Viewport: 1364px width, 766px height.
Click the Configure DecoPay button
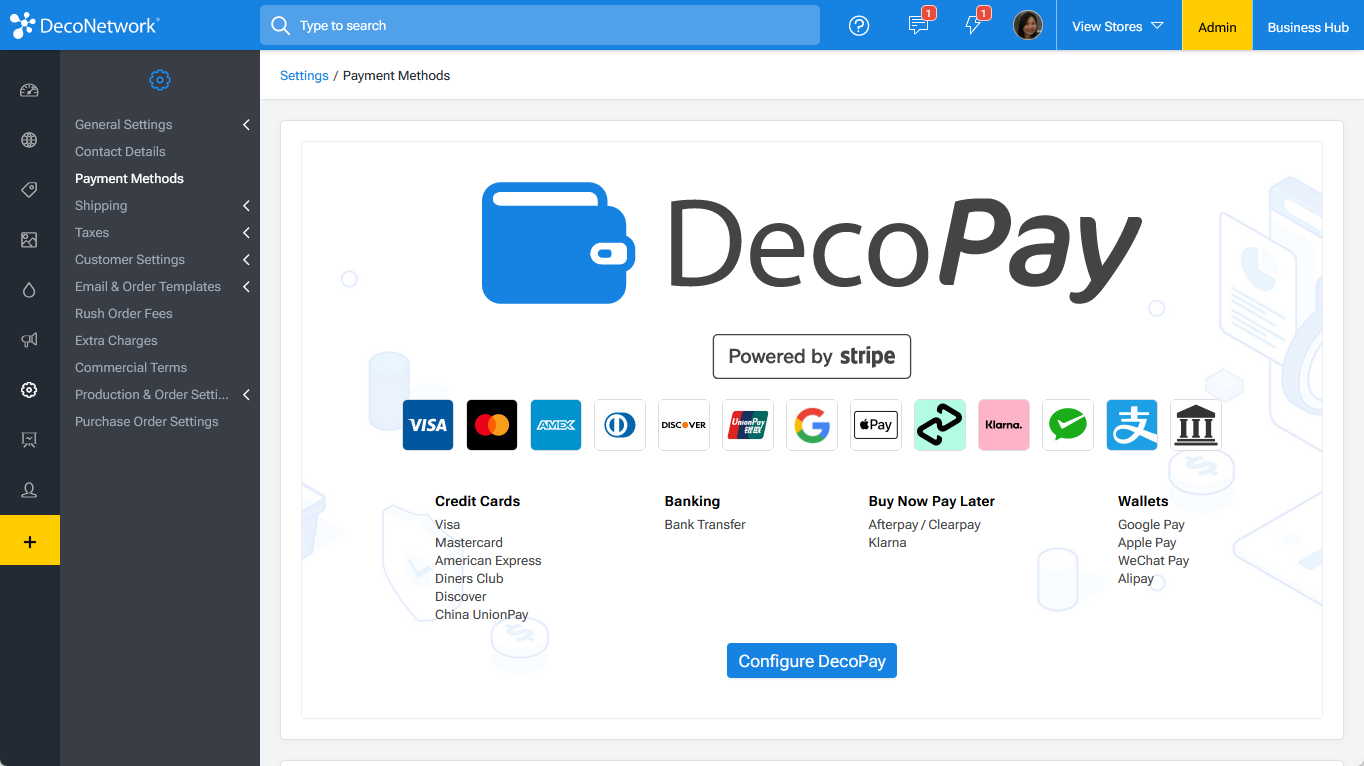(811, 660)
